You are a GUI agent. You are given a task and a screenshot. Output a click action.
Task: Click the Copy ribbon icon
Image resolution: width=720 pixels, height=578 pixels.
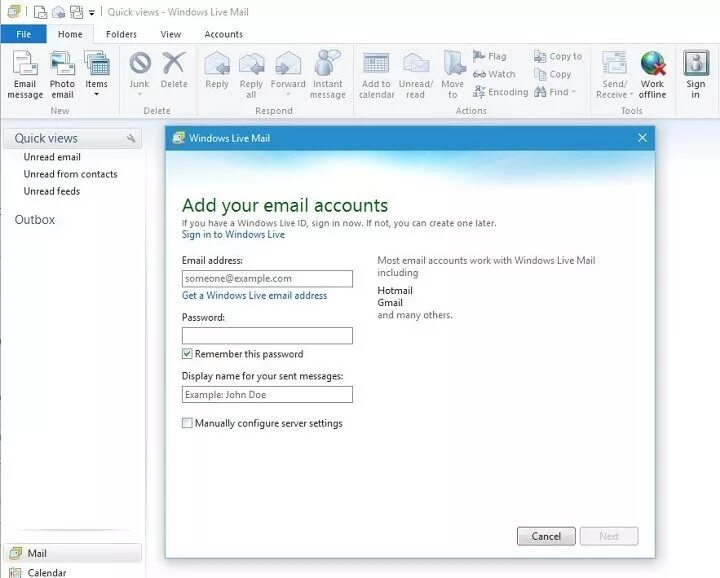540,74
